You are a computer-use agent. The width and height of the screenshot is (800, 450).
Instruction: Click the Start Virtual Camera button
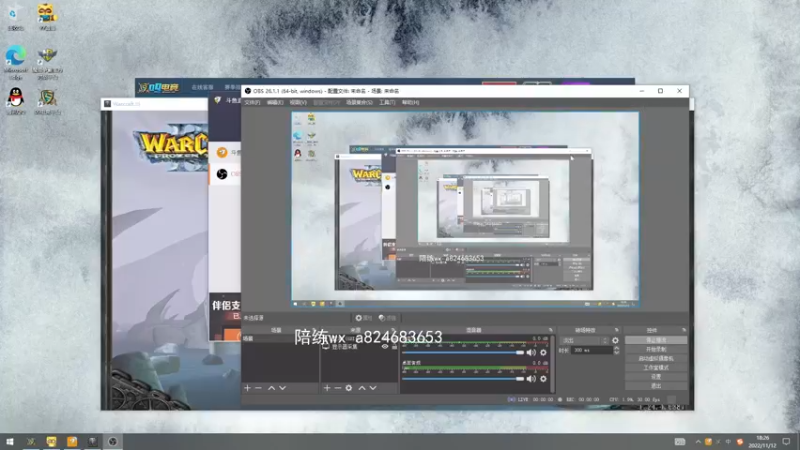point(656,359)
